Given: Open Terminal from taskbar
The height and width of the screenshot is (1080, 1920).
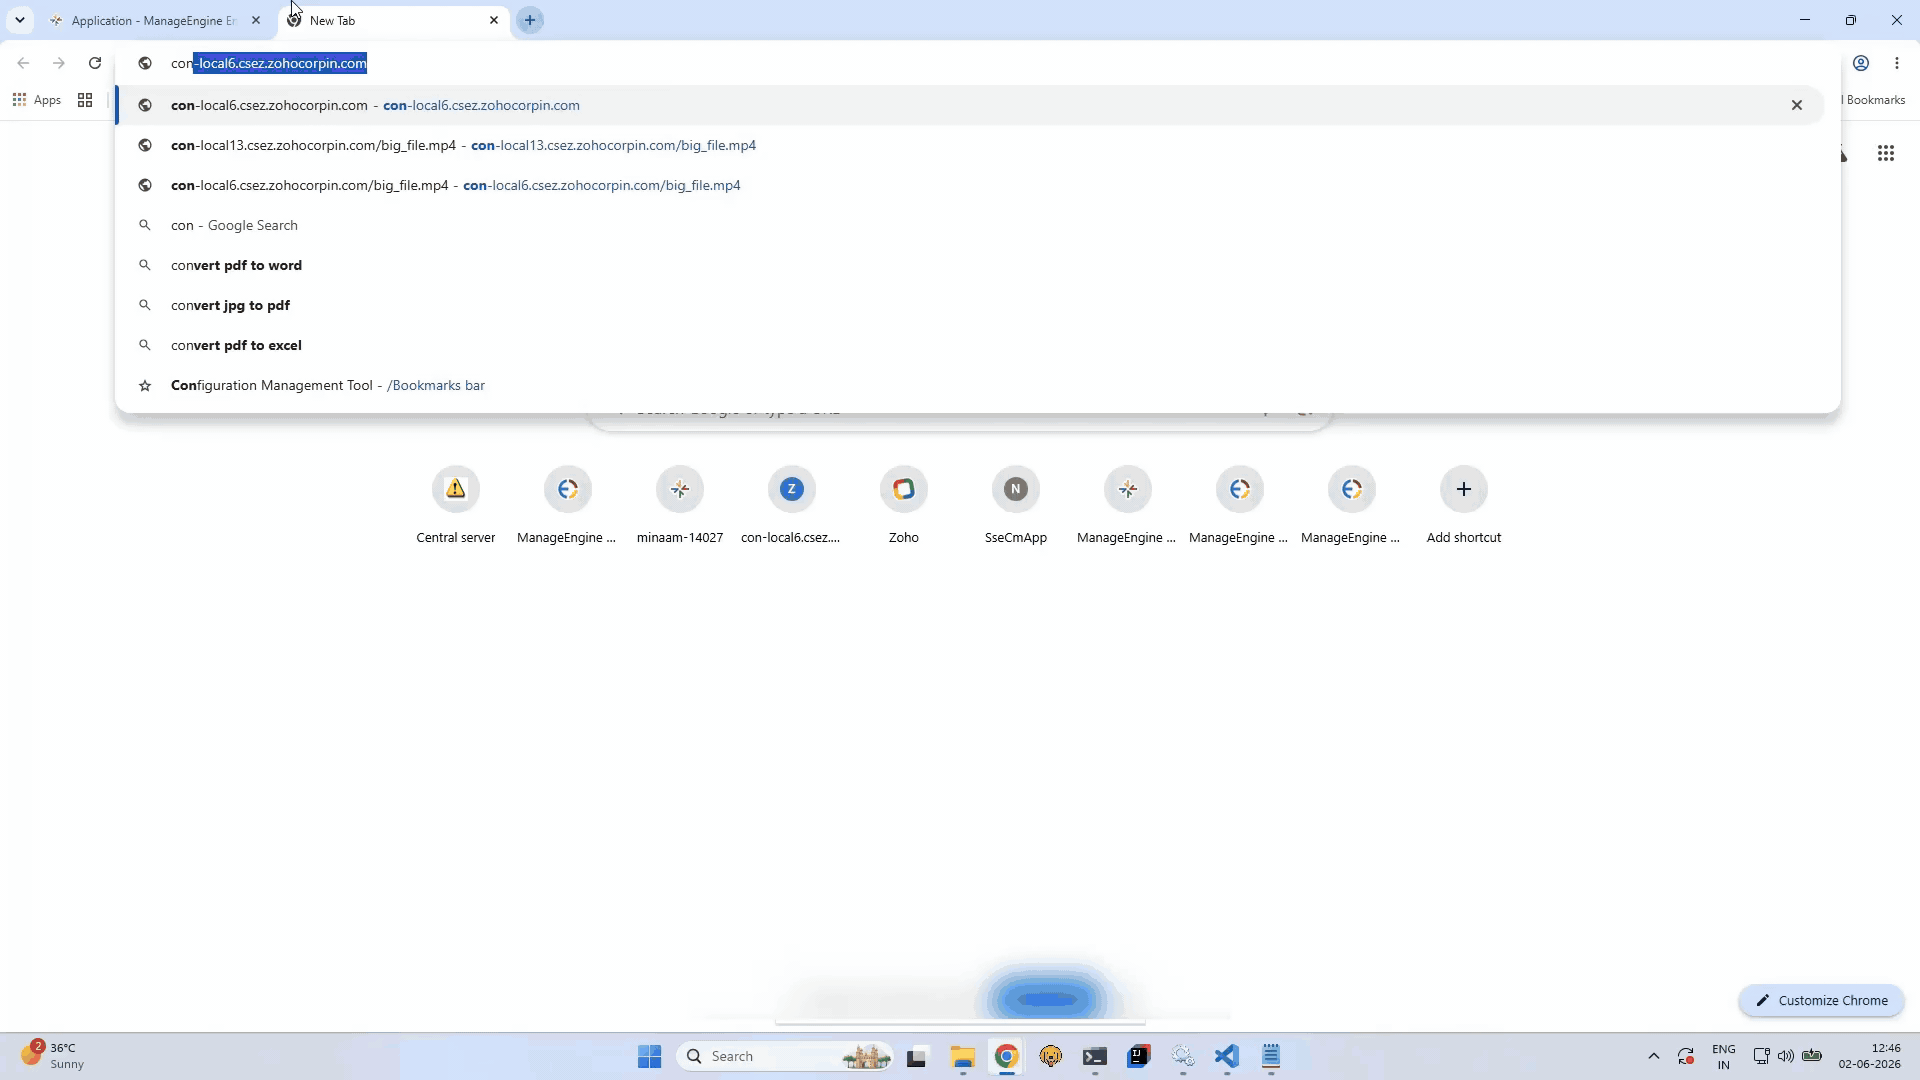Looking at the screenshot, I should pyautogui.click(x=1094, y=1056).
